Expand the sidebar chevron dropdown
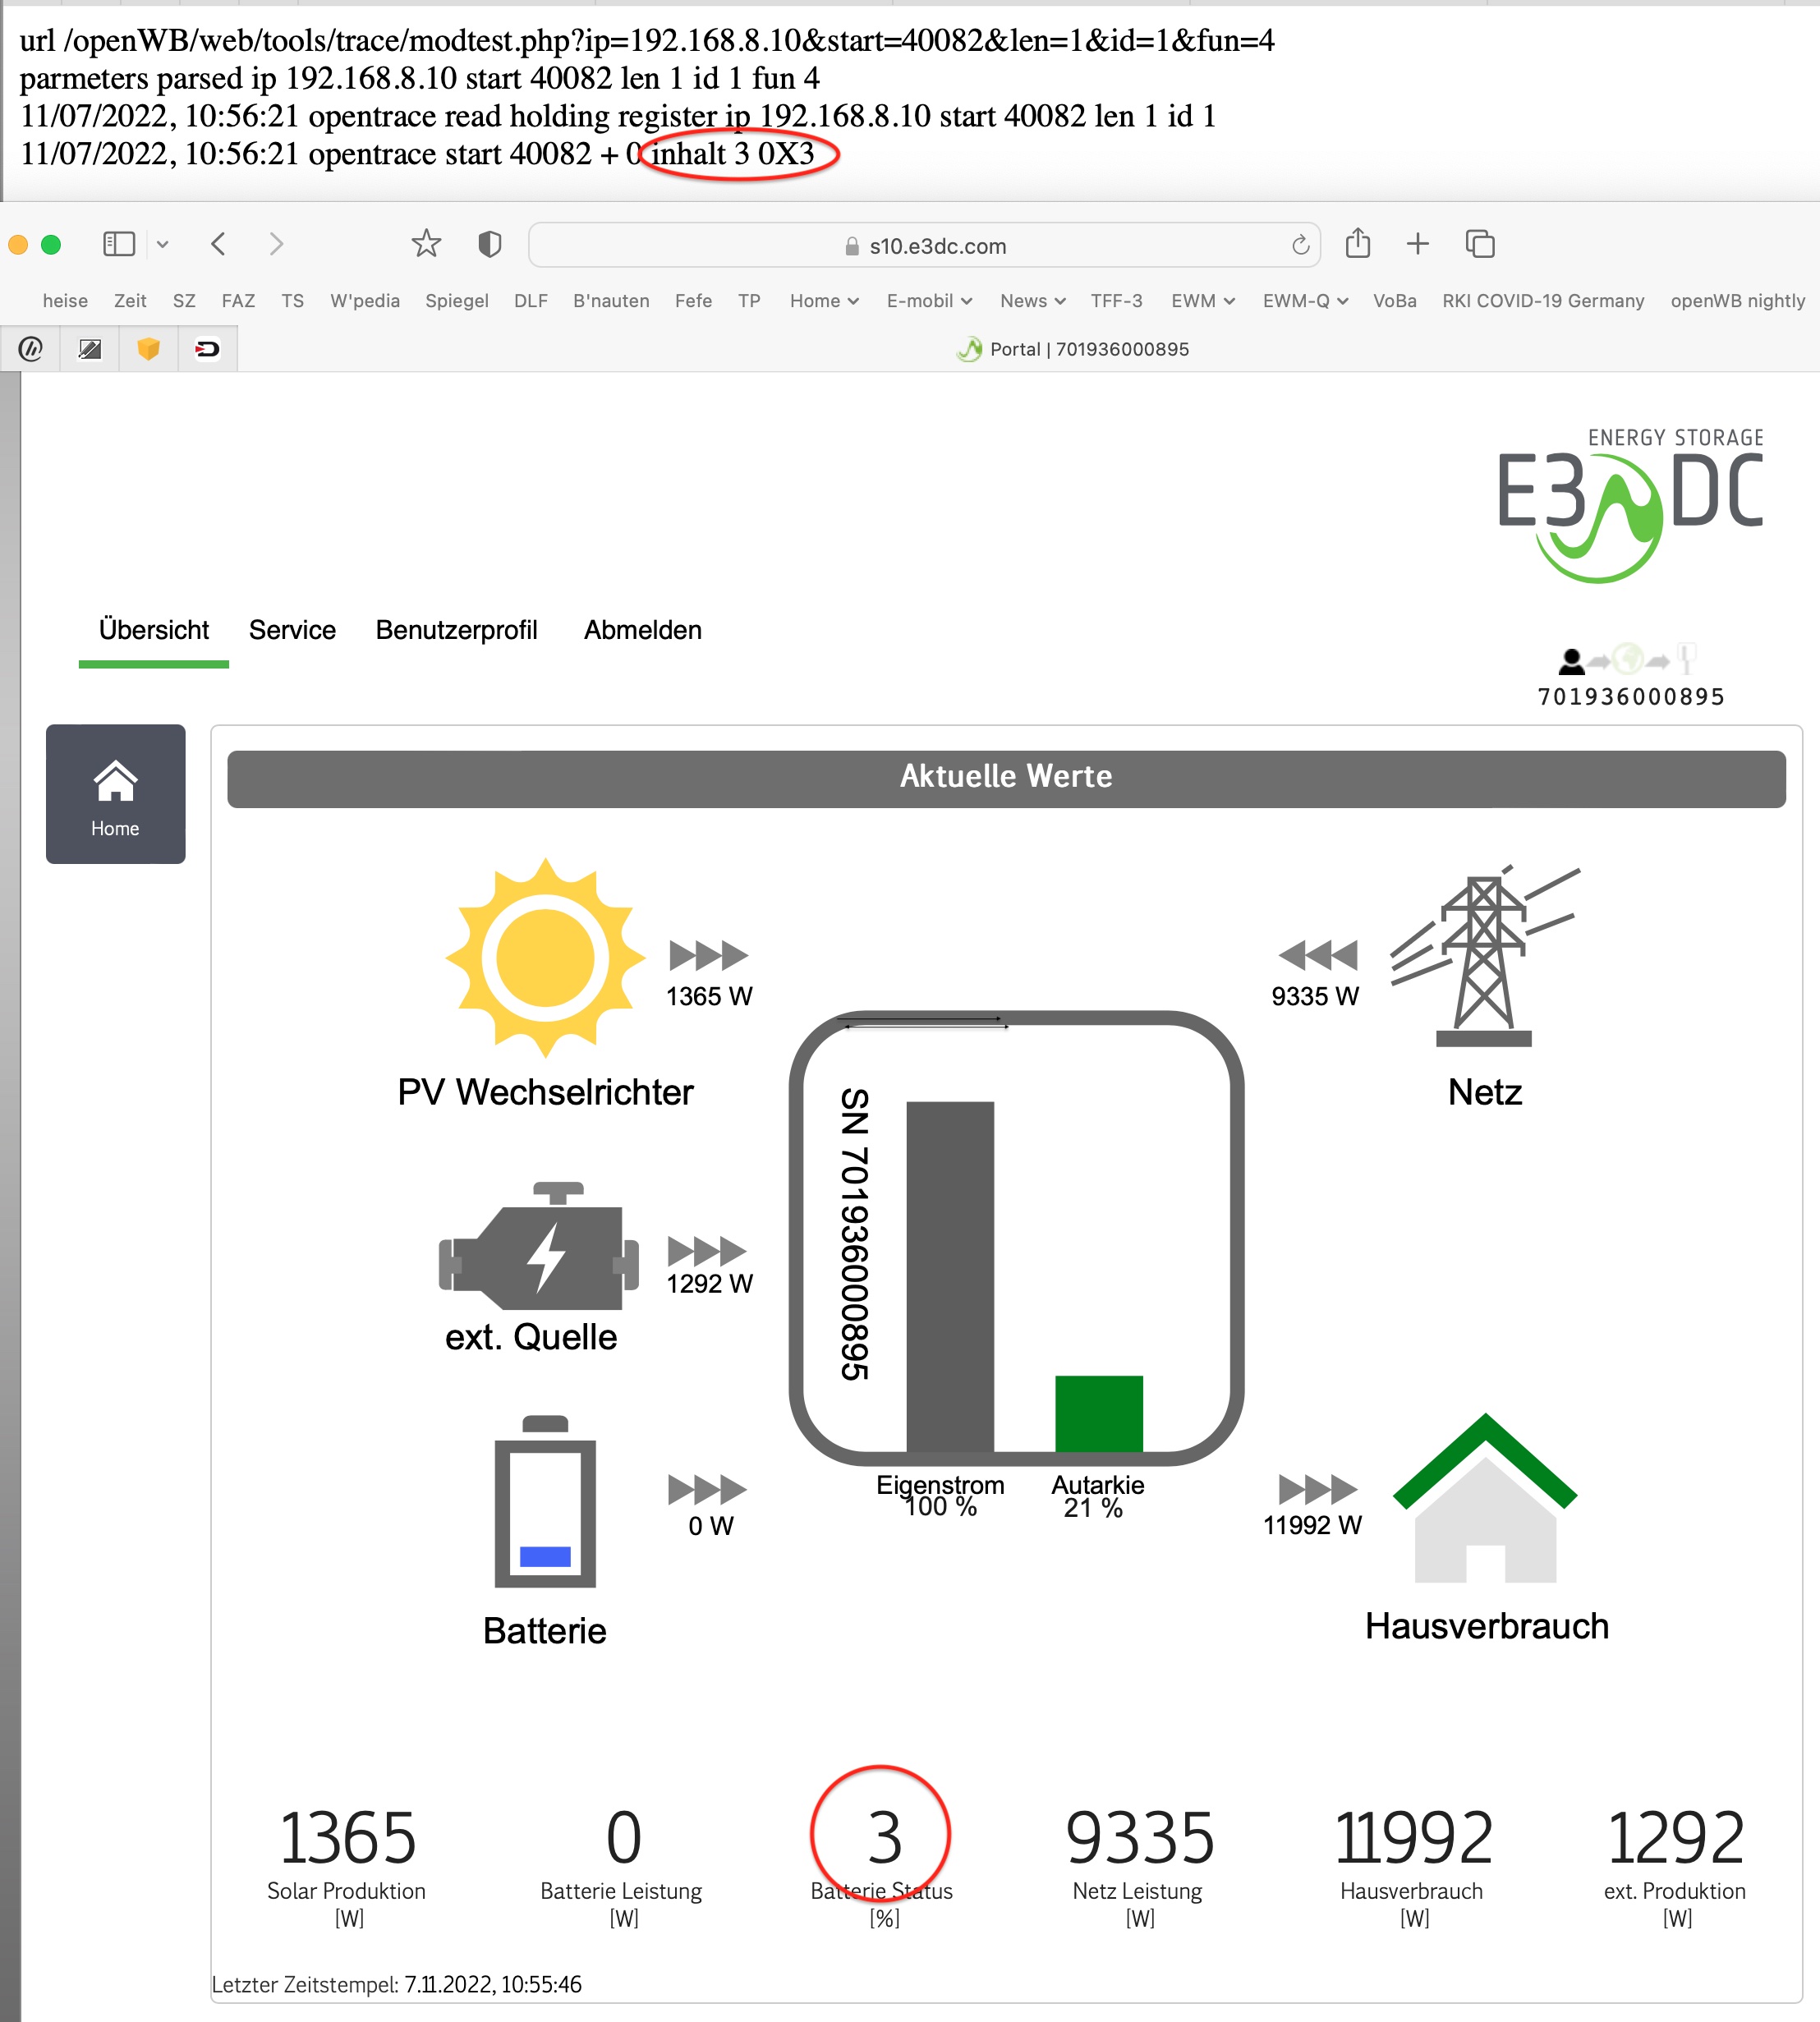 click(162, 244)
